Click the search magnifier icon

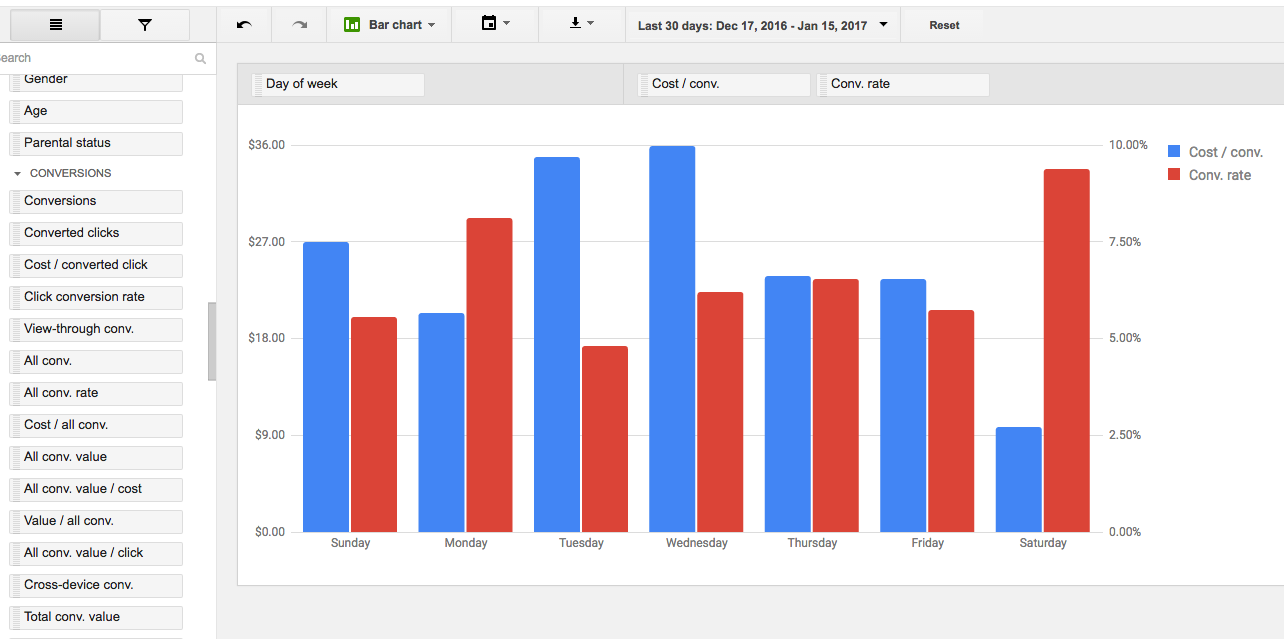coord(201,59)
